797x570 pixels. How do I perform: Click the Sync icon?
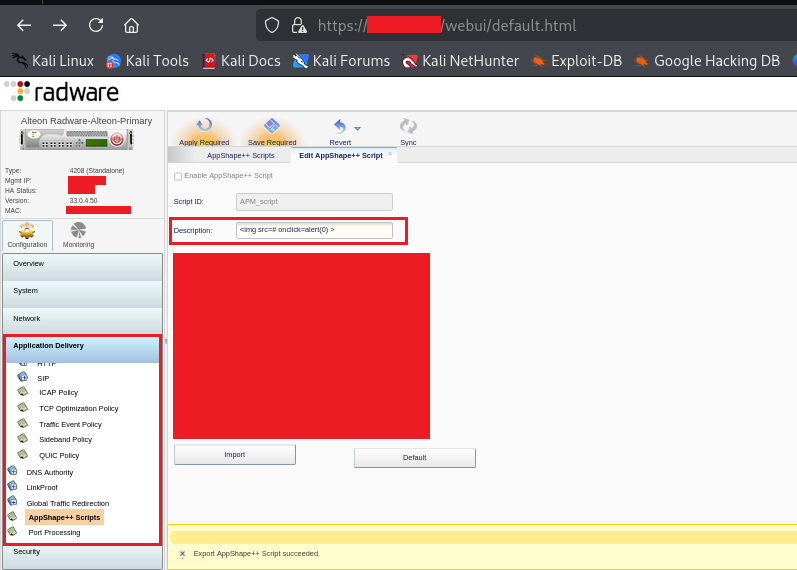pos(408,126)
